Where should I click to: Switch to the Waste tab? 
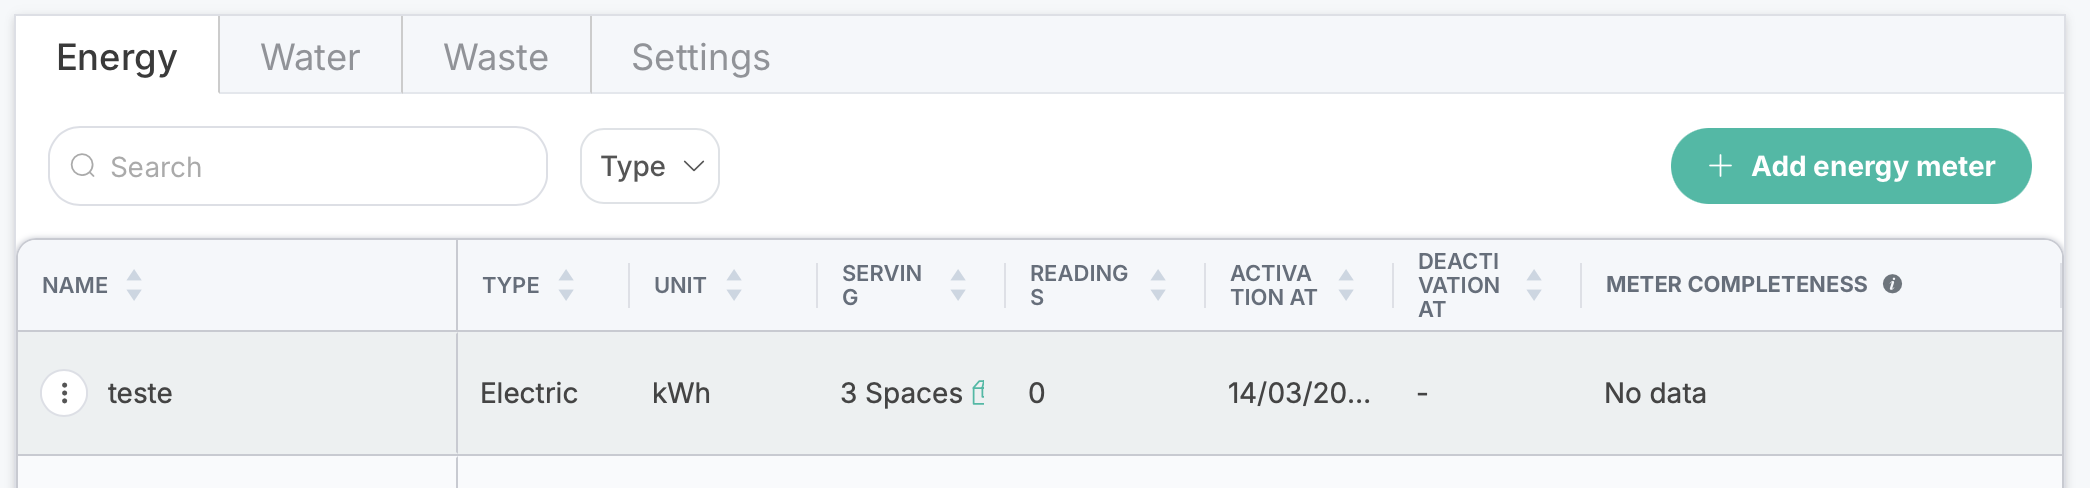click(496, 56)
